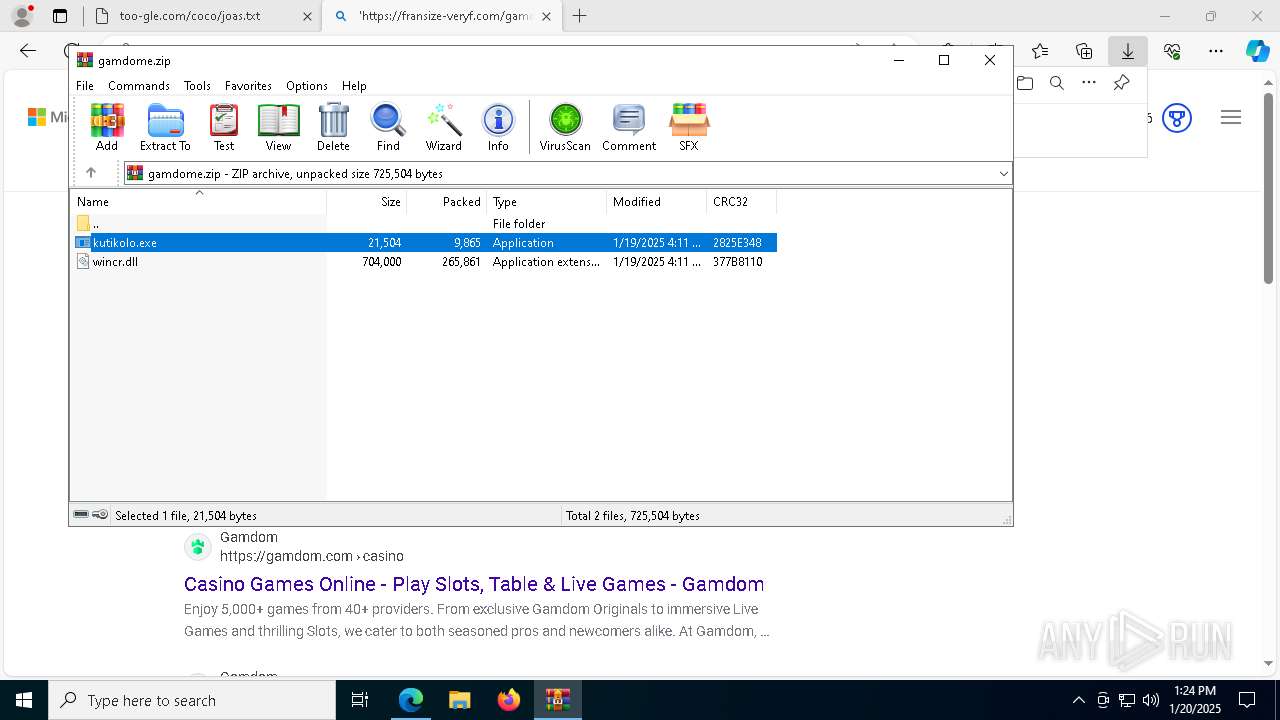The image size is (1280, 720).
Task: Open a new browser tab
Action: tap(579, 16)
